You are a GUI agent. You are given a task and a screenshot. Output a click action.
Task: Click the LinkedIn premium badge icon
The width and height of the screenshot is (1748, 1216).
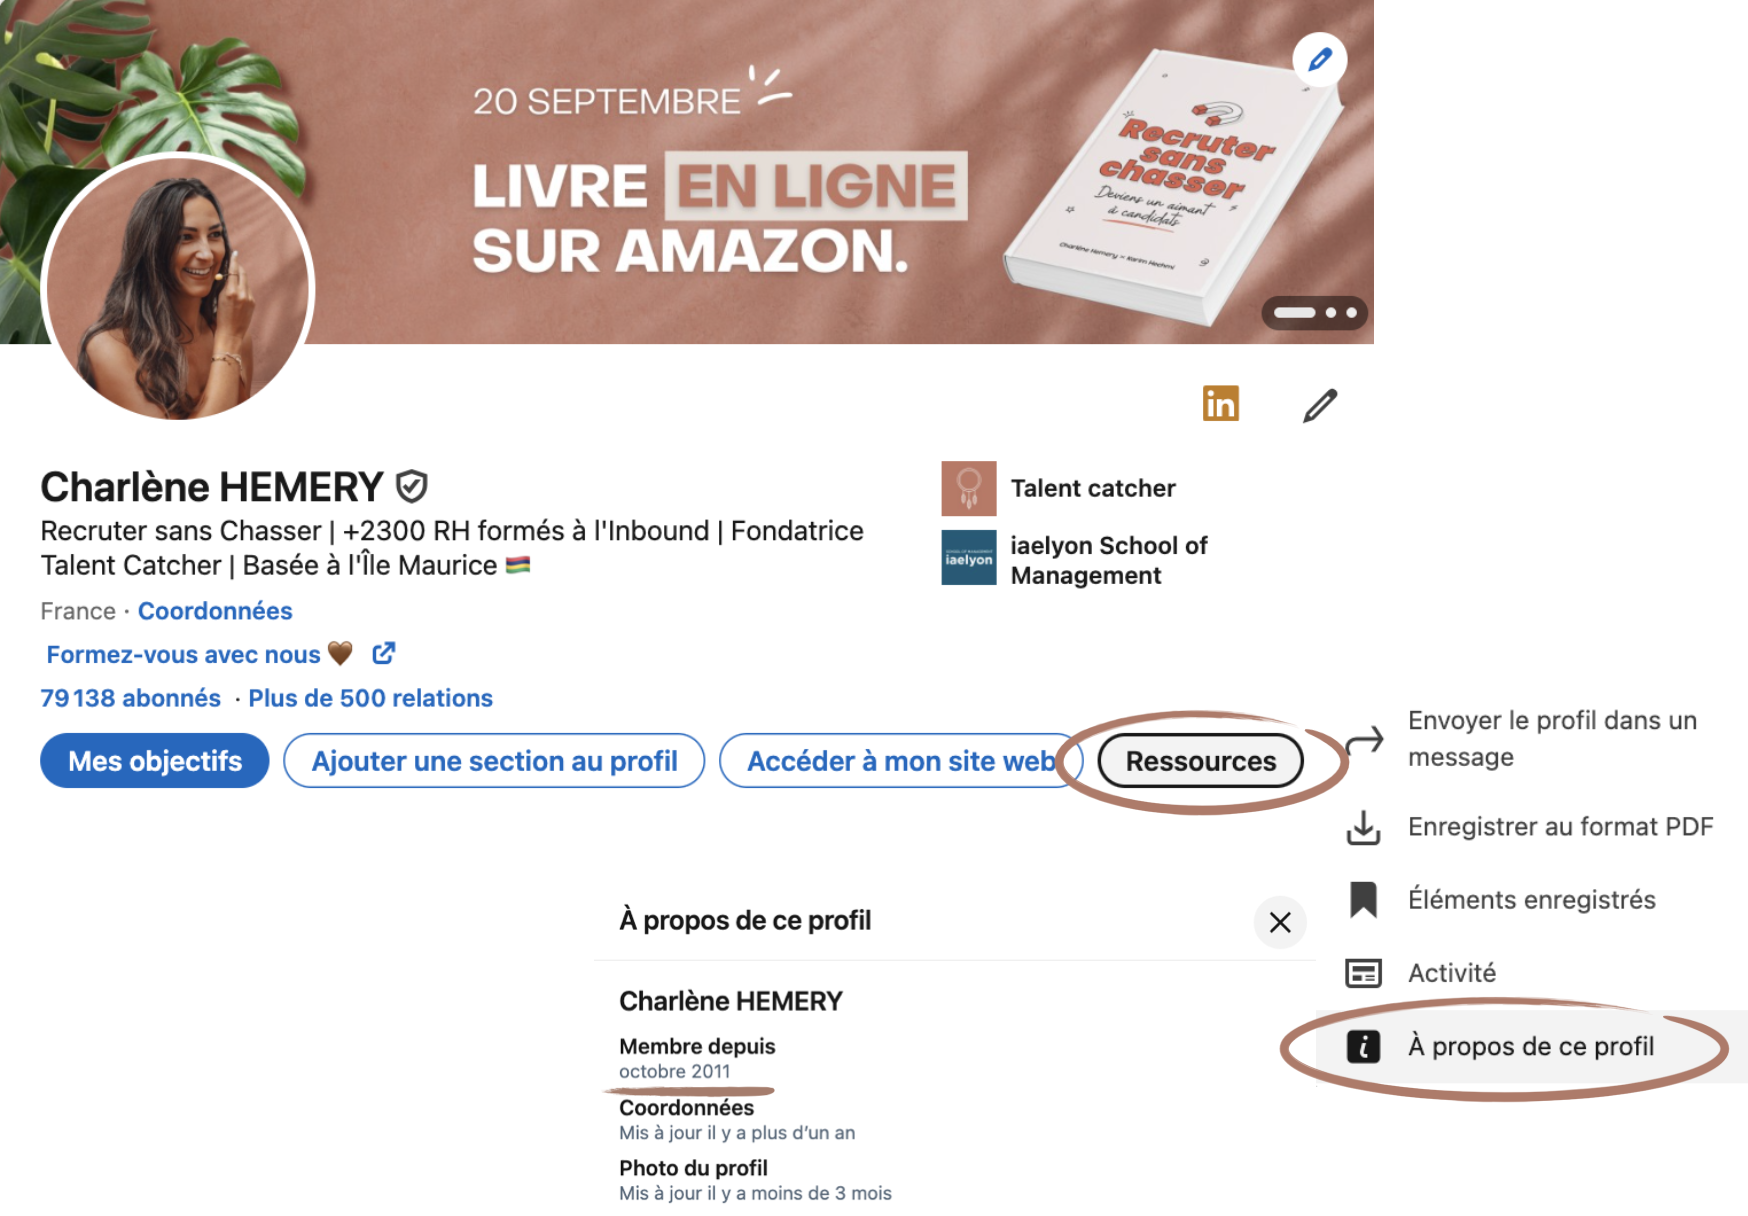pyautogui.click(x=1220, y=404)
